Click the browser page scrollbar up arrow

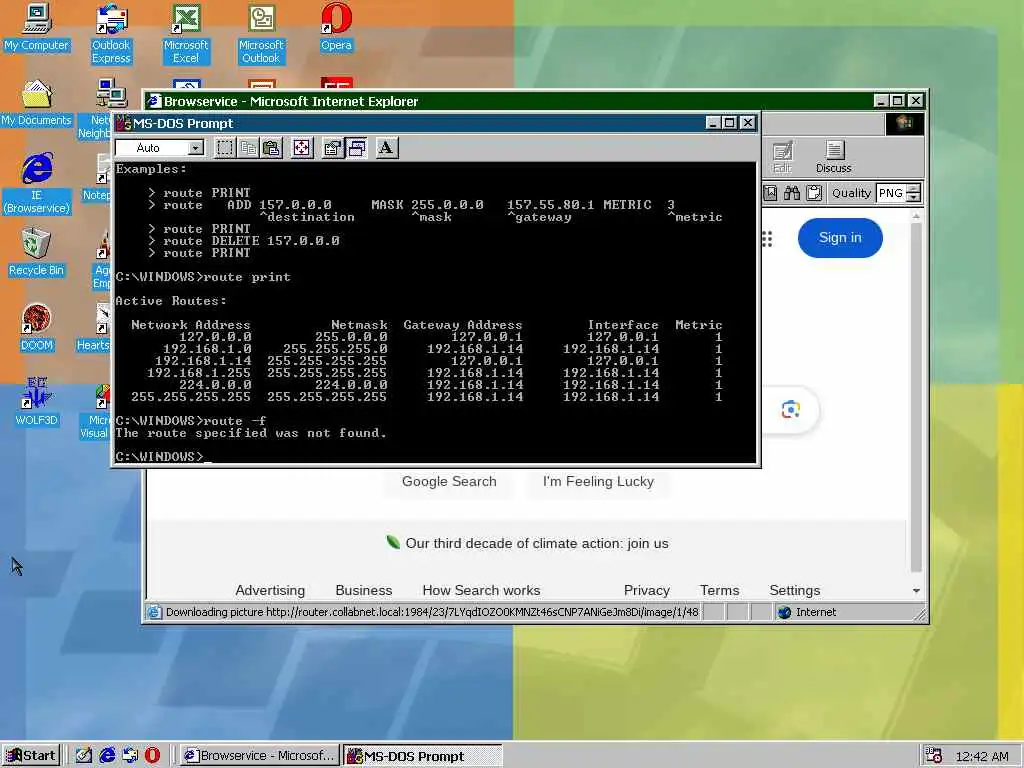916,215
